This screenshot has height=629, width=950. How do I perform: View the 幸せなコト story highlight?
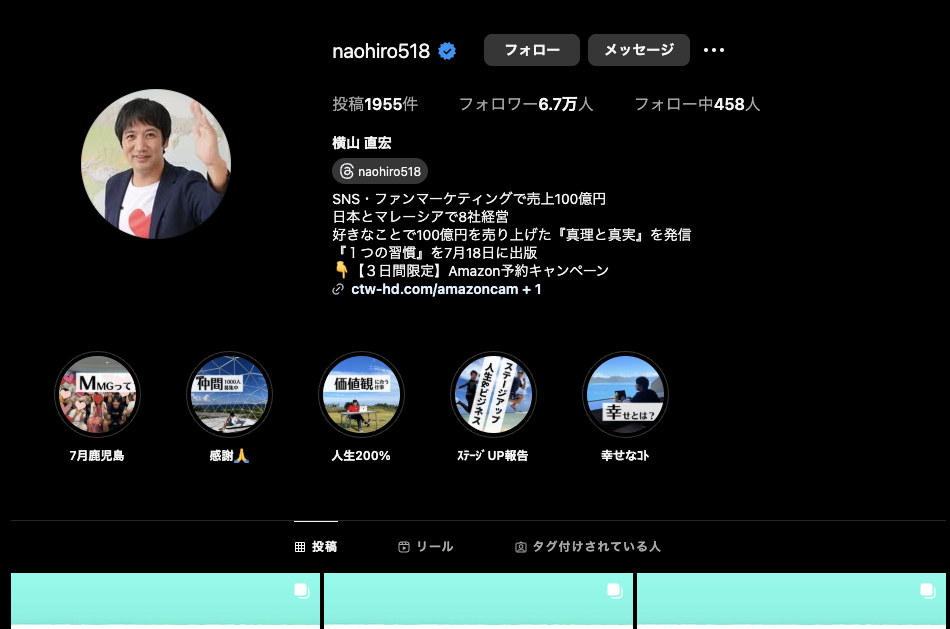(625, 394)
